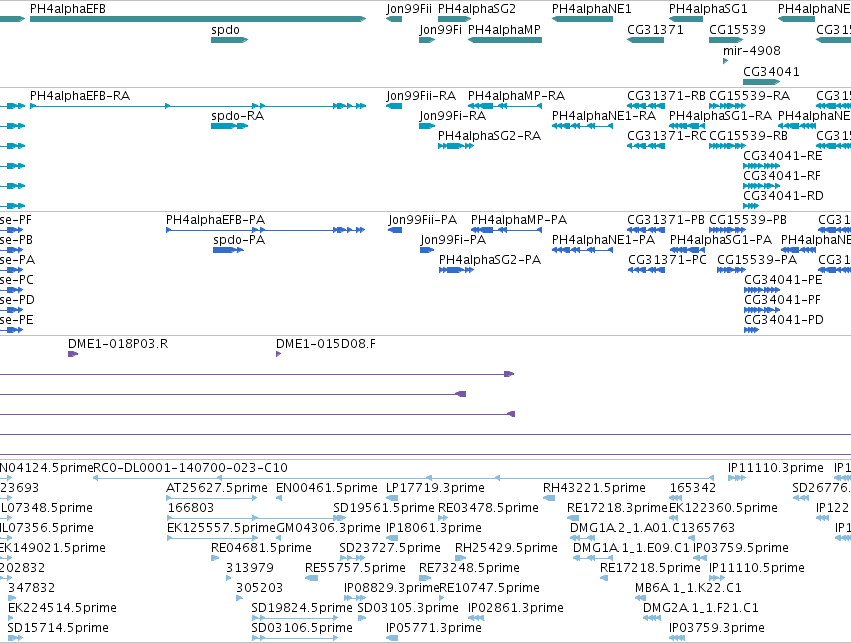Click EST SD19561.5prime
This screenshot has width=851, height=643.
click(x=340, y=518)
